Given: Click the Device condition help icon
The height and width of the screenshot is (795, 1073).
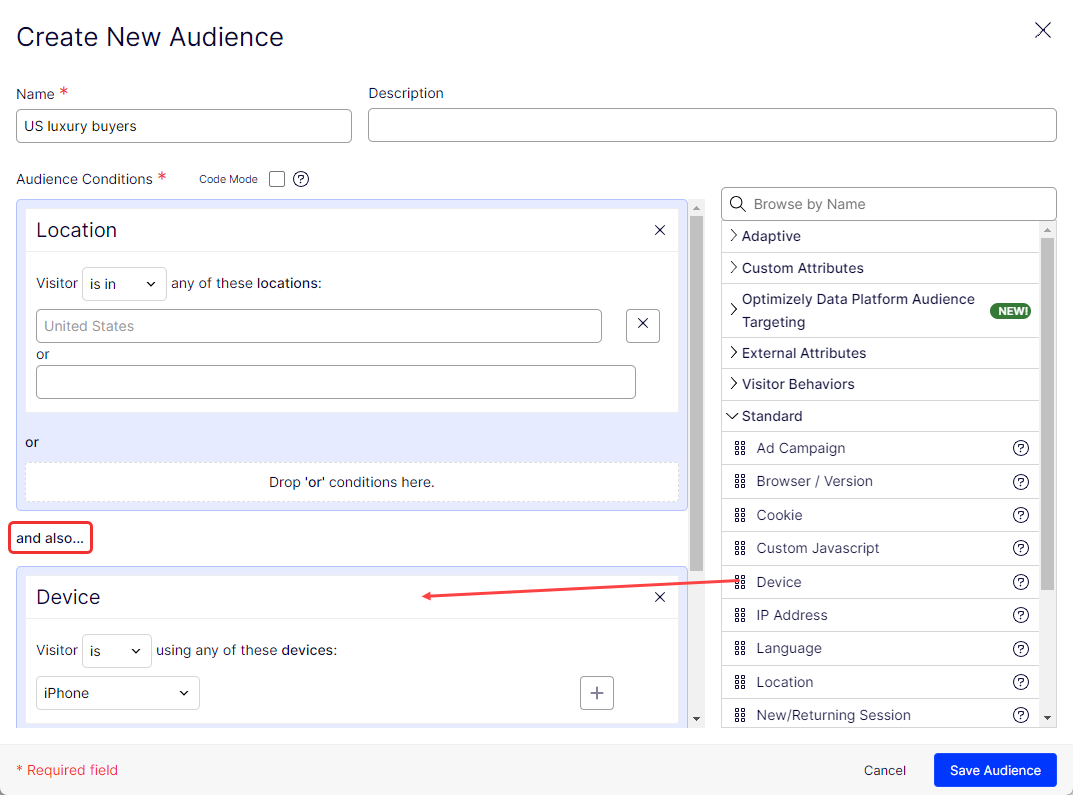Looking at the screenshot, I should [x=1021, y=582].
